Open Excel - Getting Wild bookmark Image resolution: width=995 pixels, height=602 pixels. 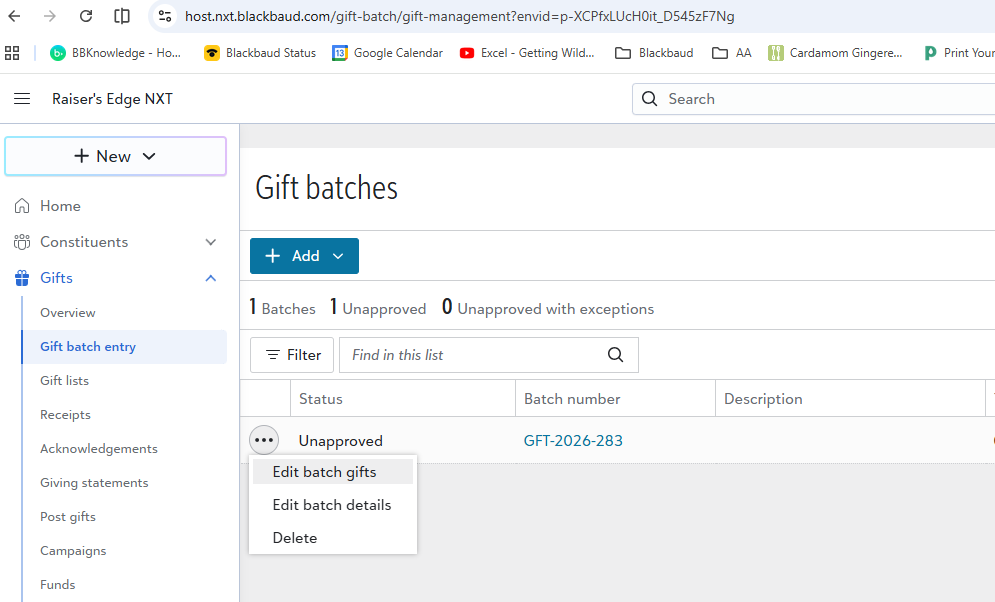point(527,53)
